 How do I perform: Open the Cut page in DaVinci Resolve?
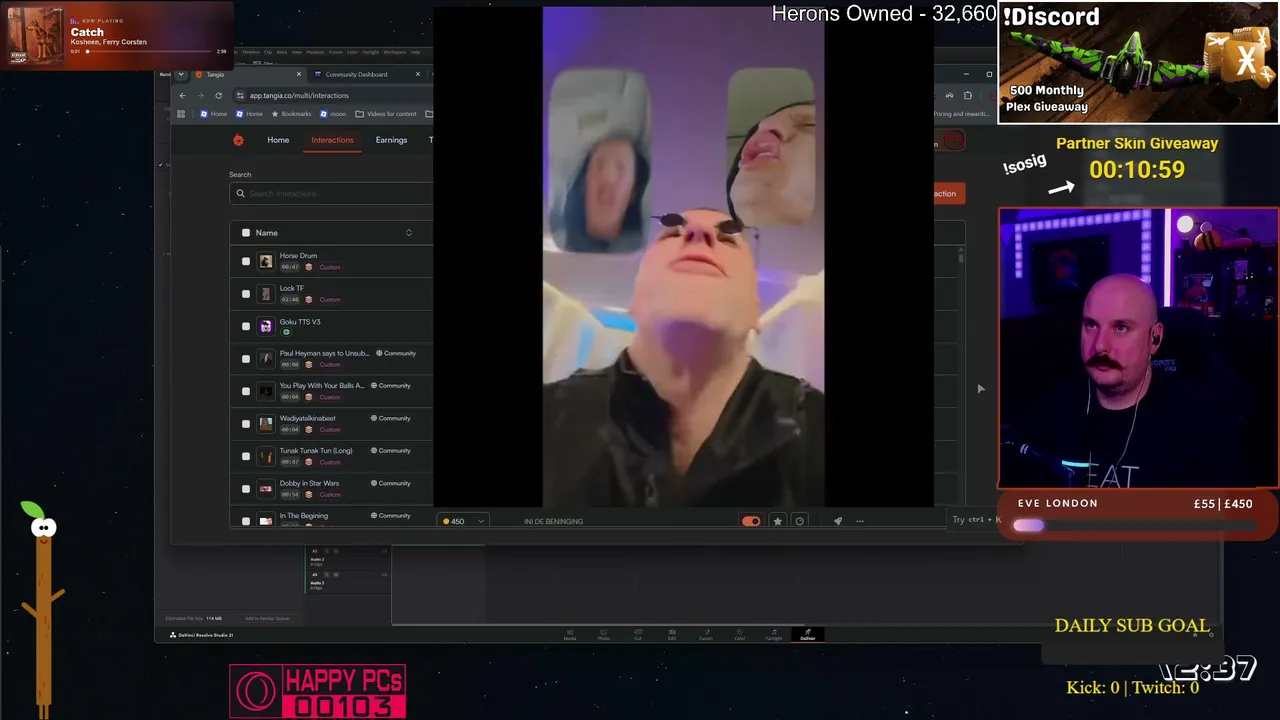[x=638, y=634]
